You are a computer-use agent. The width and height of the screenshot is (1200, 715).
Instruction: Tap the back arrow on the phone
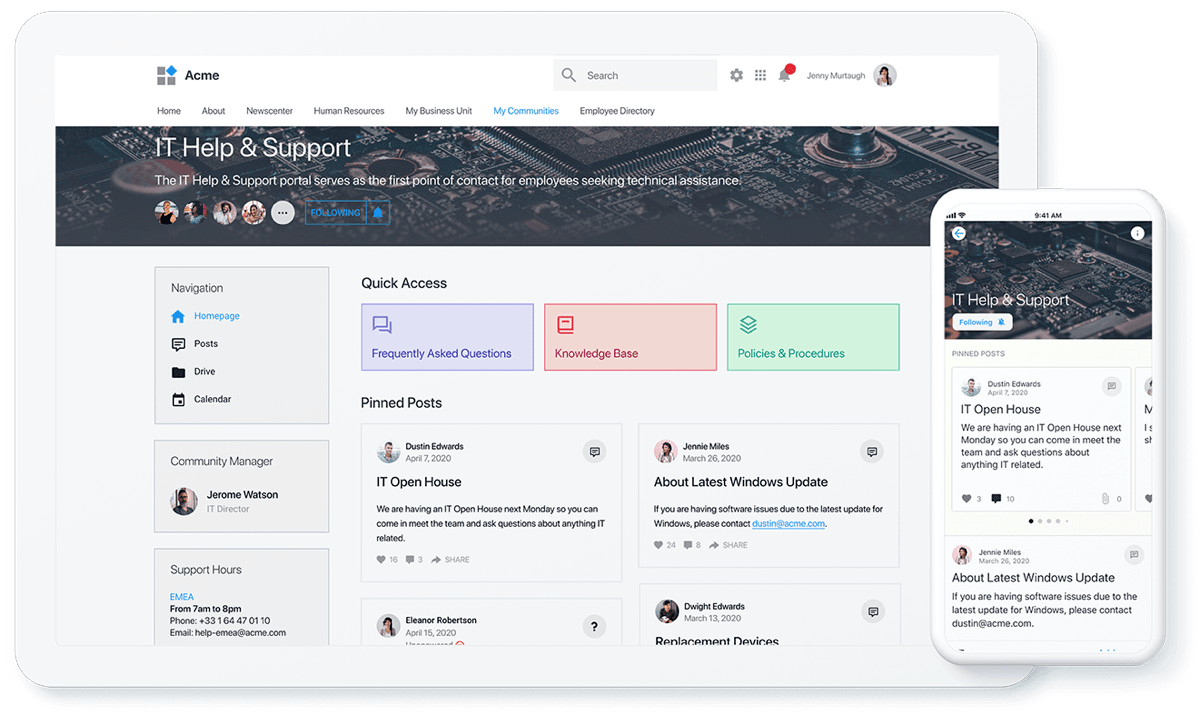coord(958,233)
